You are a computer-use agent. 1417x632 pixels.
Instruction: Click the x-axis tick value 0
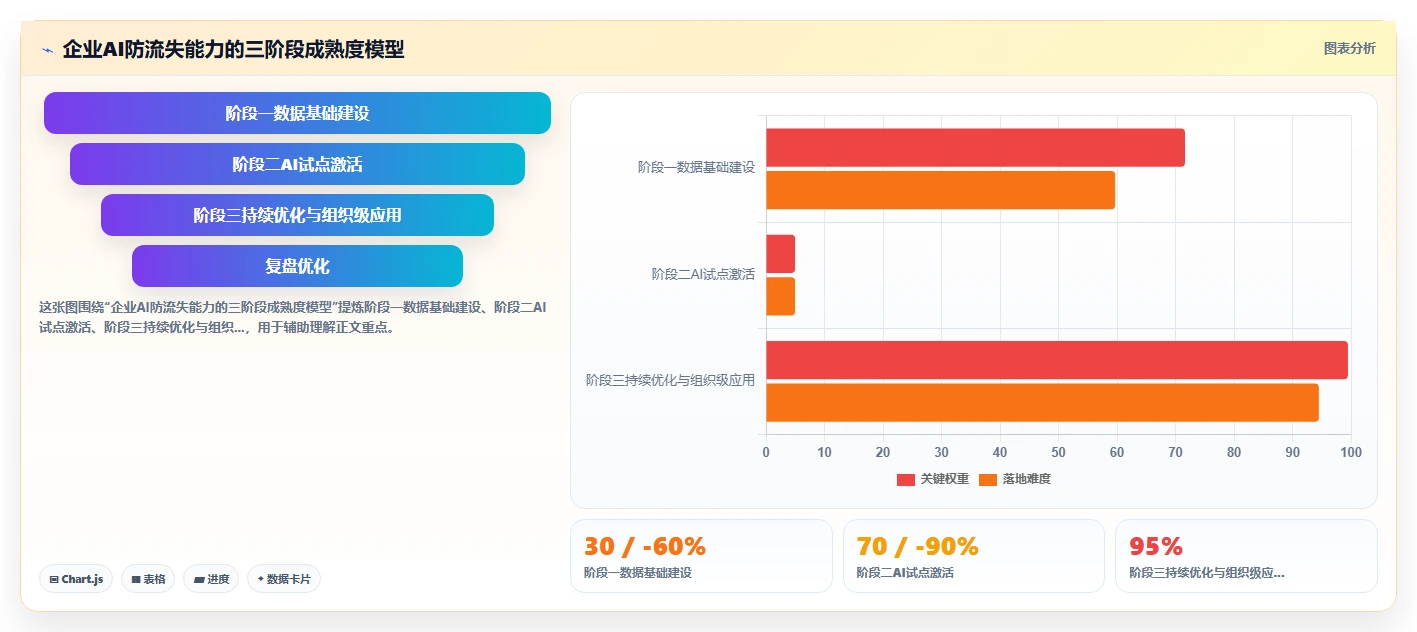(766, 452)
